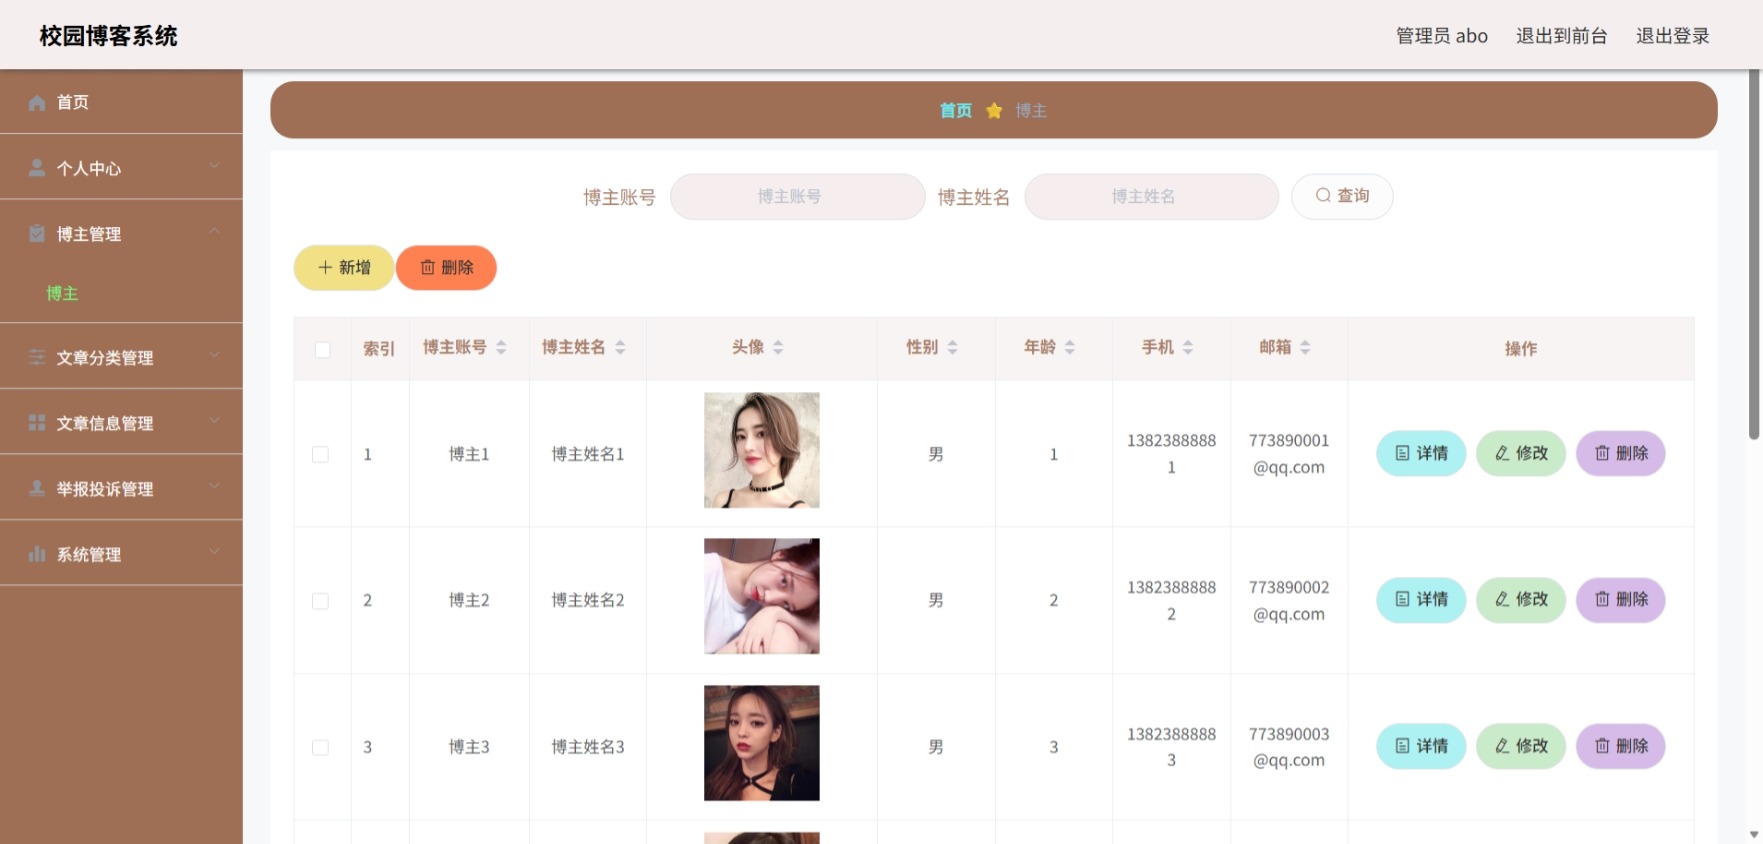1763x844 pixels.
Task: Open the 个人中心 sidebar menu
Action: pos(121,167)
